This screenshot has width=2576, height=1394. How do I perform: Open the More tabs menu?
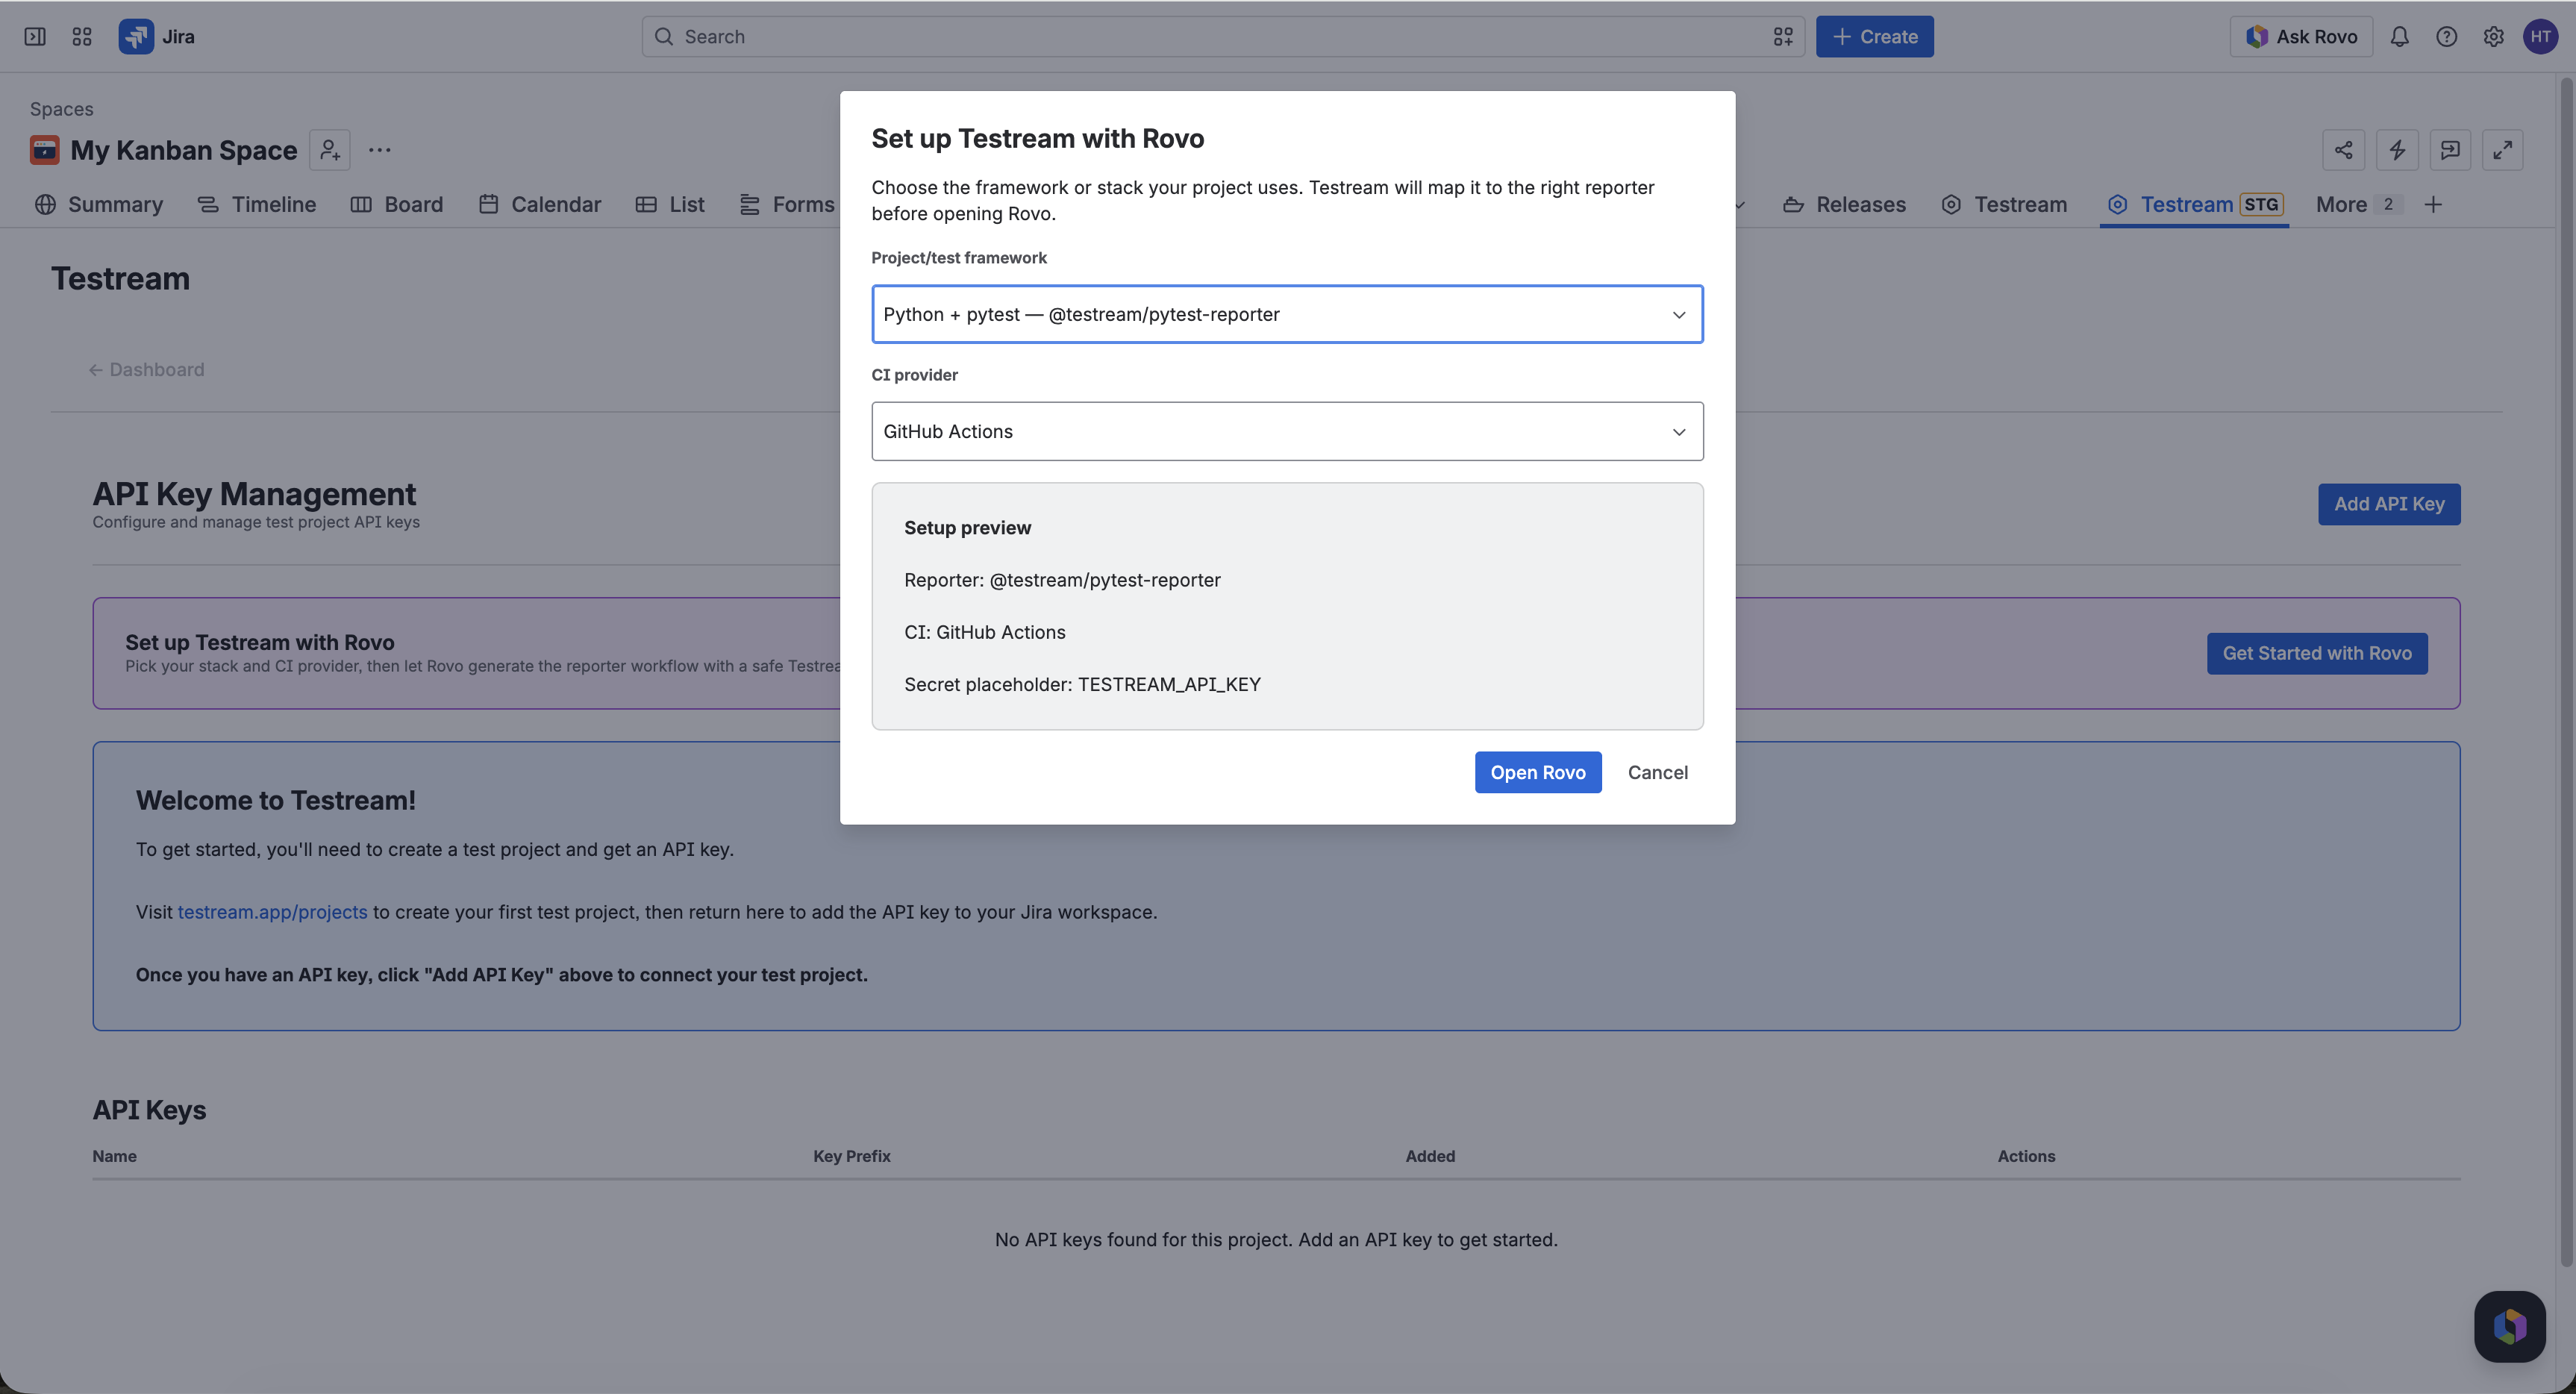(x=2357, y=205)
